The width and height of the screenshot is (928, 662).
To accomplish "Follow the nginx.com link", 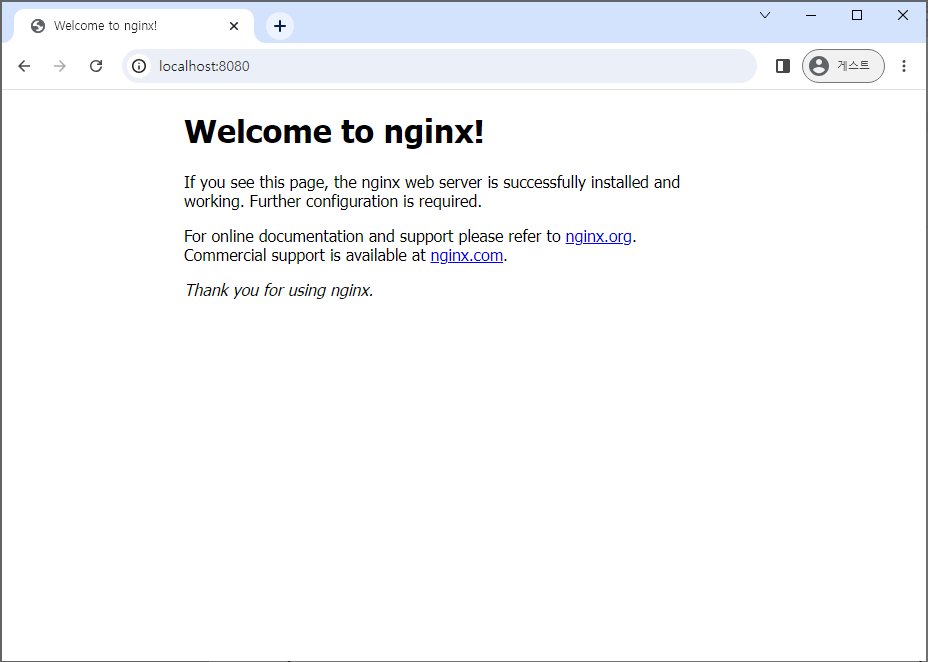I will click(x=466, y=255).
